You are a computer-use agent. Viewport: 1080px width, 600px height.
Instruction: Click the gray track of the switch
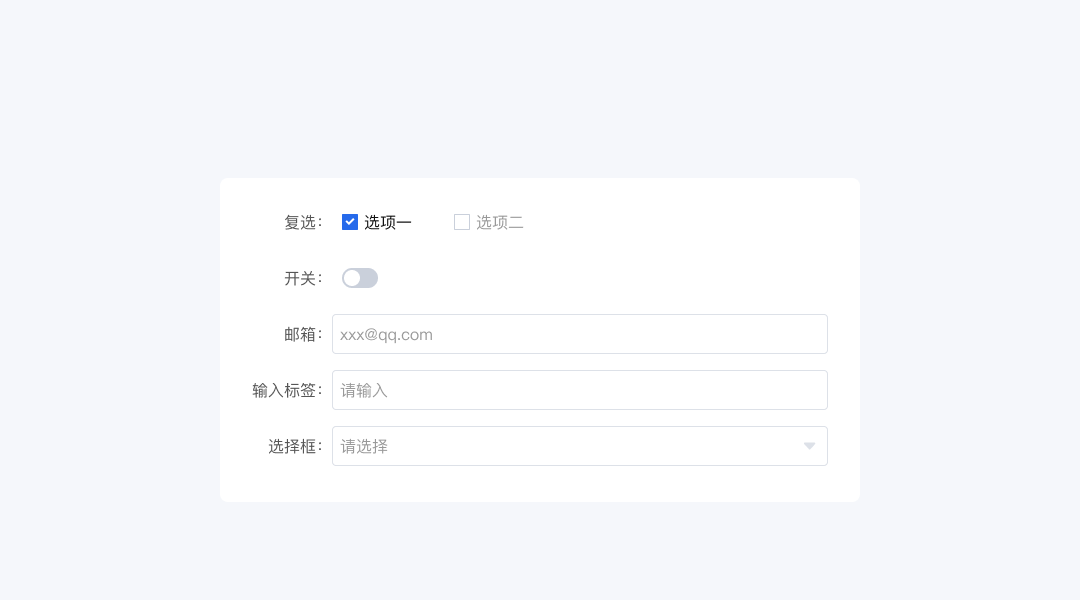(369, 278)
